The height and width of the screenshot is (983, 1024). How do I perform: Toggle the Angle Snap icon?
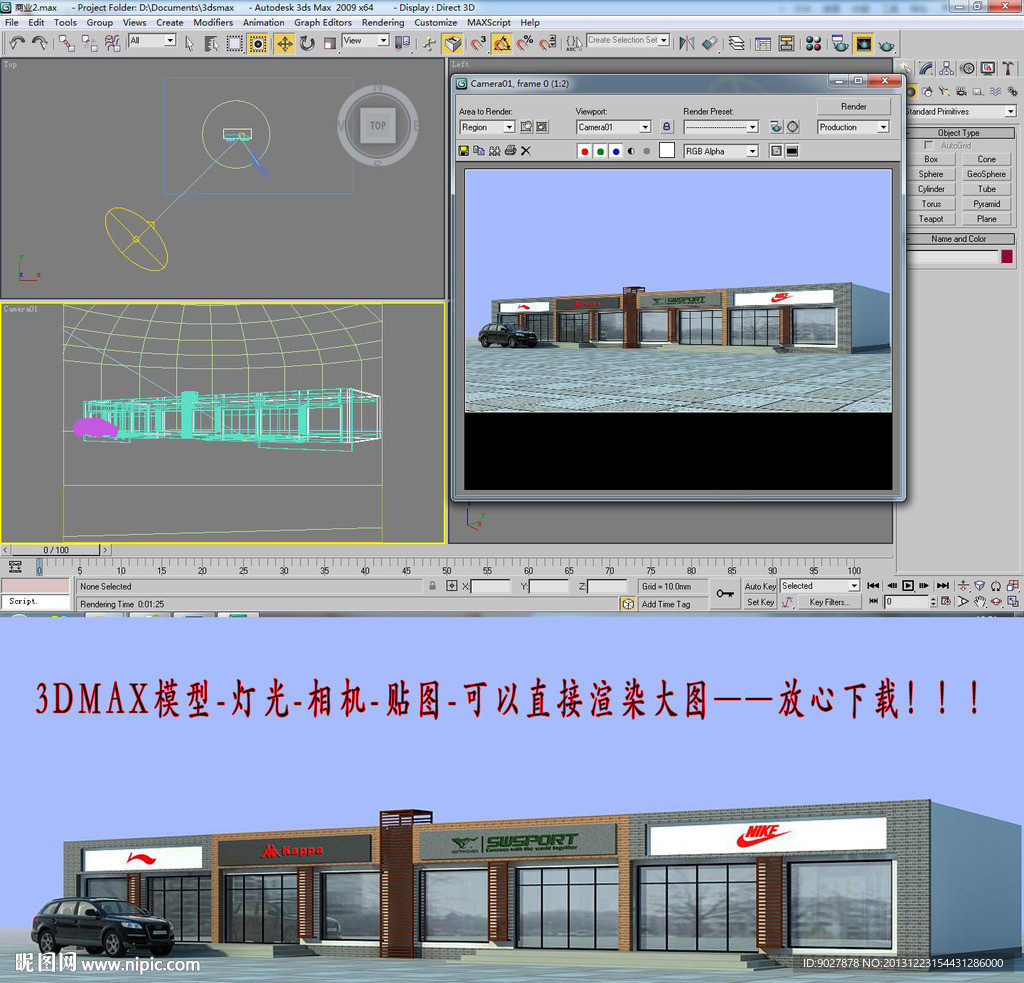pos(502,44)
